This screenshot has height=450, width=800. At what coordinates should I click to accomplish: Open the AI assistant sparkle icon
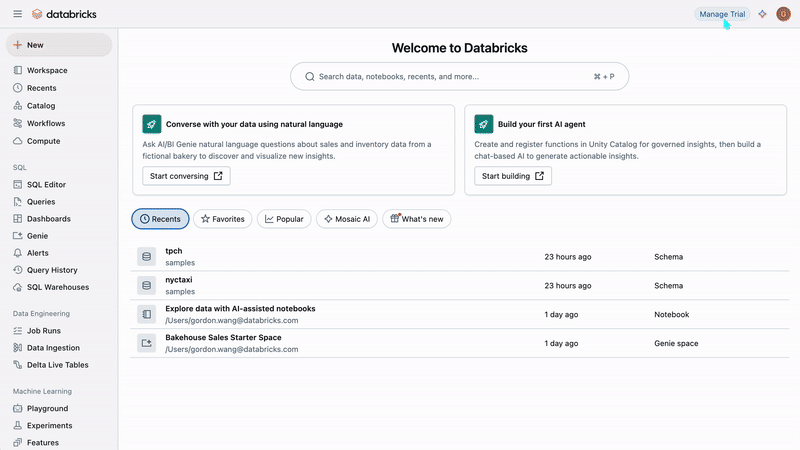(x=763, y=14)
